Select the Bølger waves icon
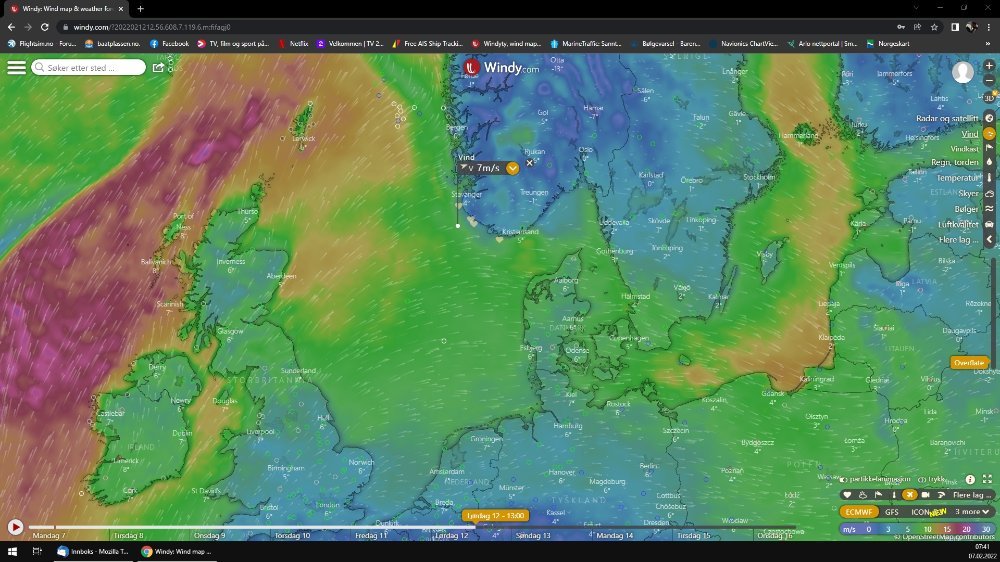The height and width of the screenshot is (562, 1000). (989, 209)
